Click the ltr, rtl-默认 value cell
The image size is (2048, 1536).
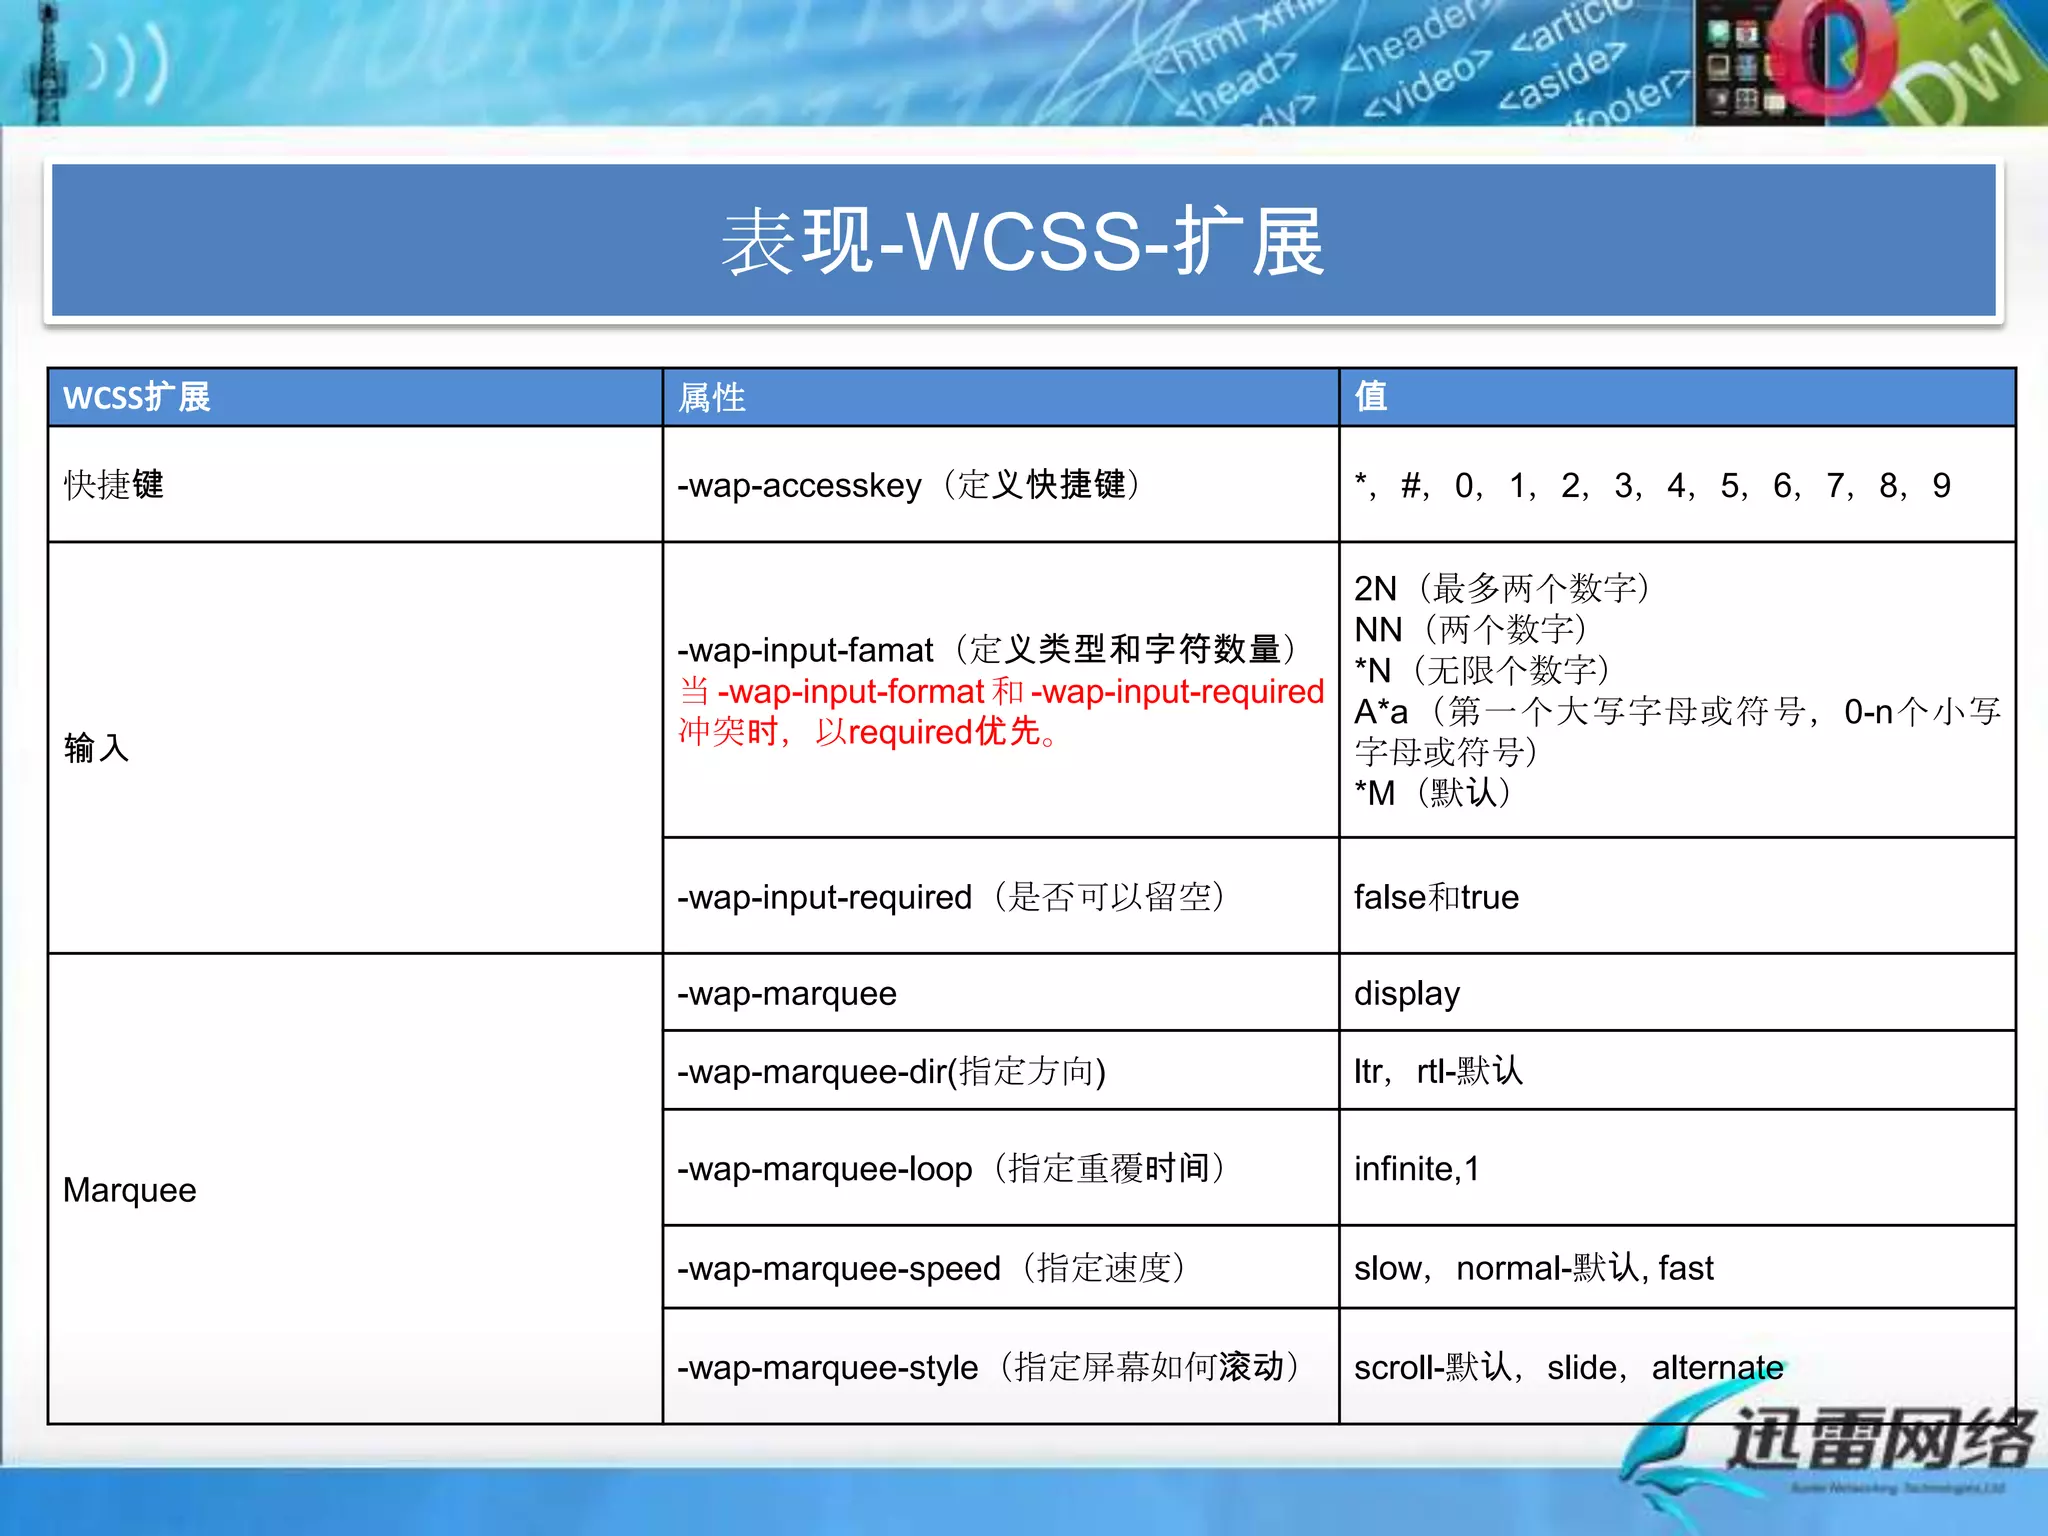click(1677, 1071)
